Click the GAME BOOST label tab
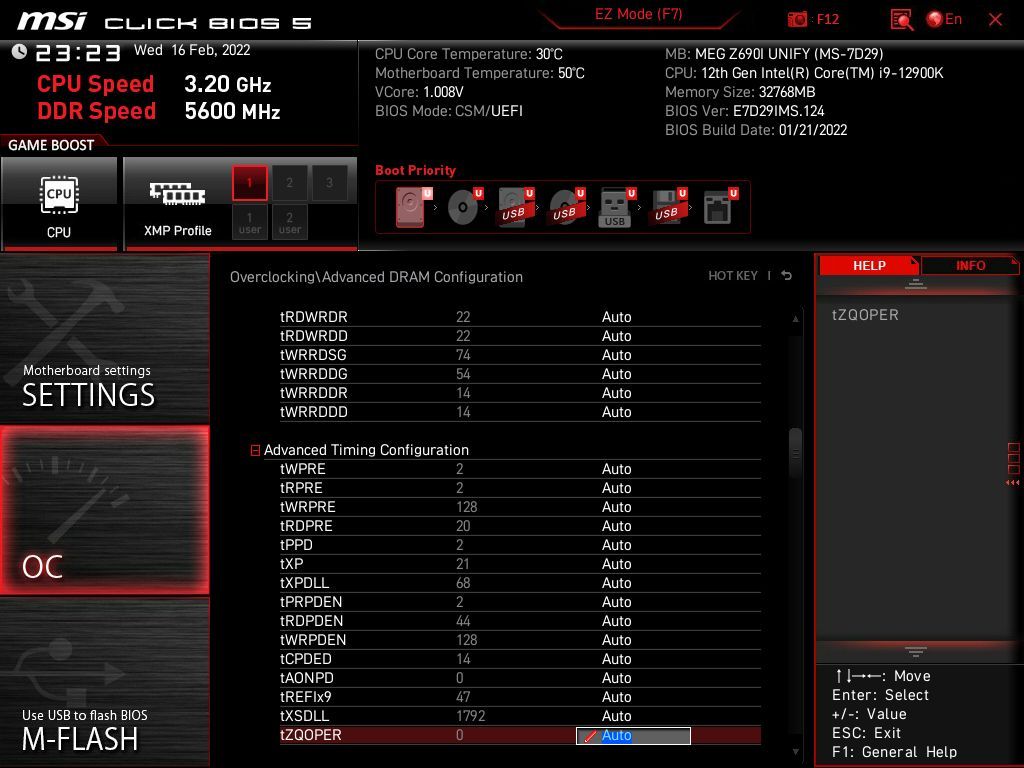The image size is (1024, 768). (x=51, y=145)
